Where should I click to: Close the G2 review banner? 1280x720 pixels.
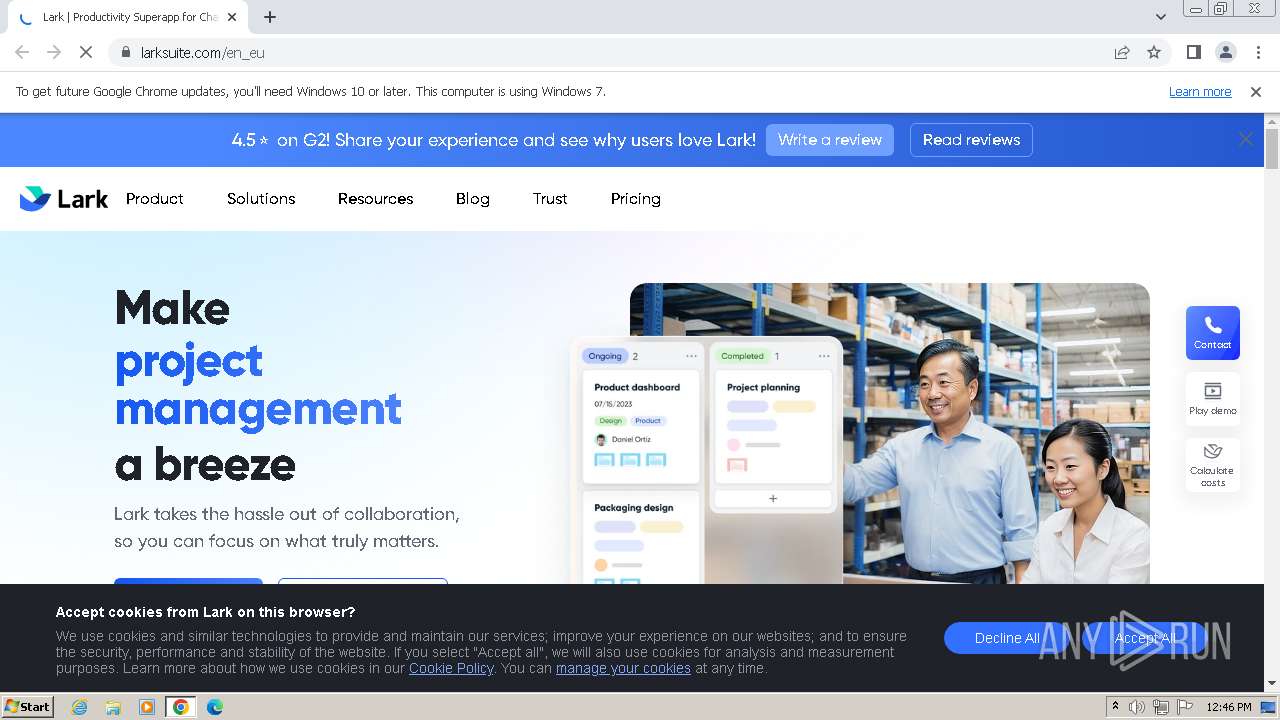[1245, 140]
